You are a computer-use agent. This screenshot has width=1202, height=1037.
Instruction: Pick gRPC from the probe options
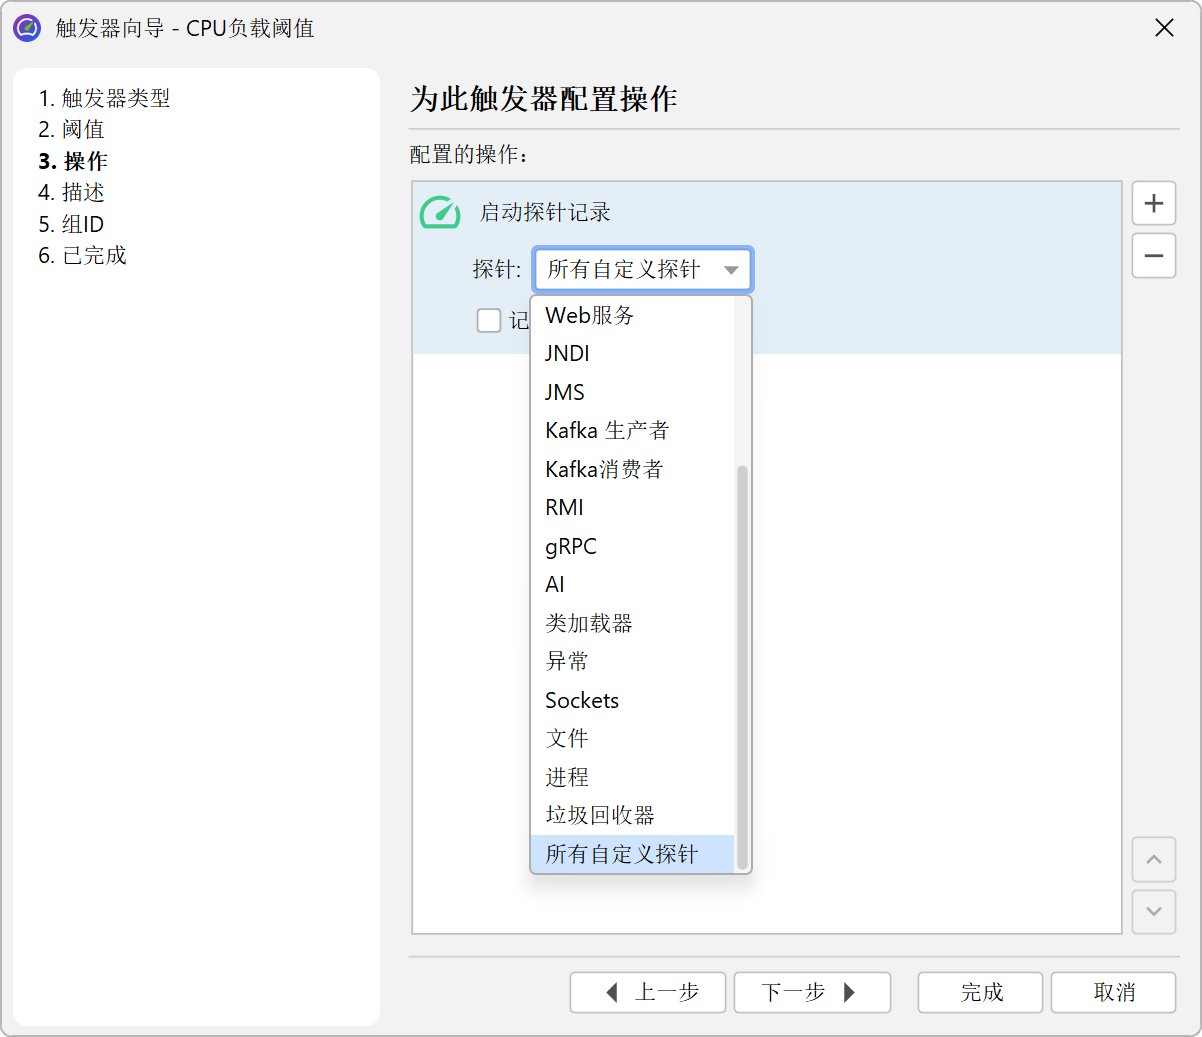click(571, 547)
